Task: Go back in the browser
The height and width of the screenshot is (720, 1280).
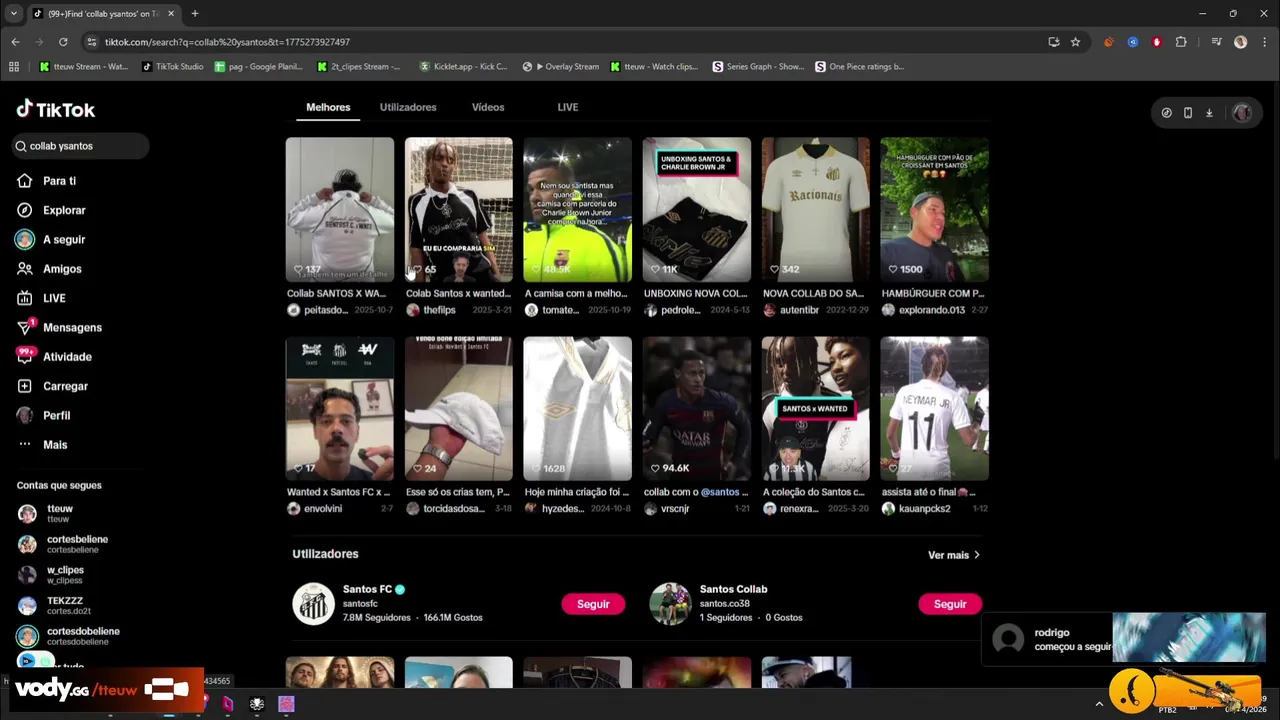Action: pos(15,42)
